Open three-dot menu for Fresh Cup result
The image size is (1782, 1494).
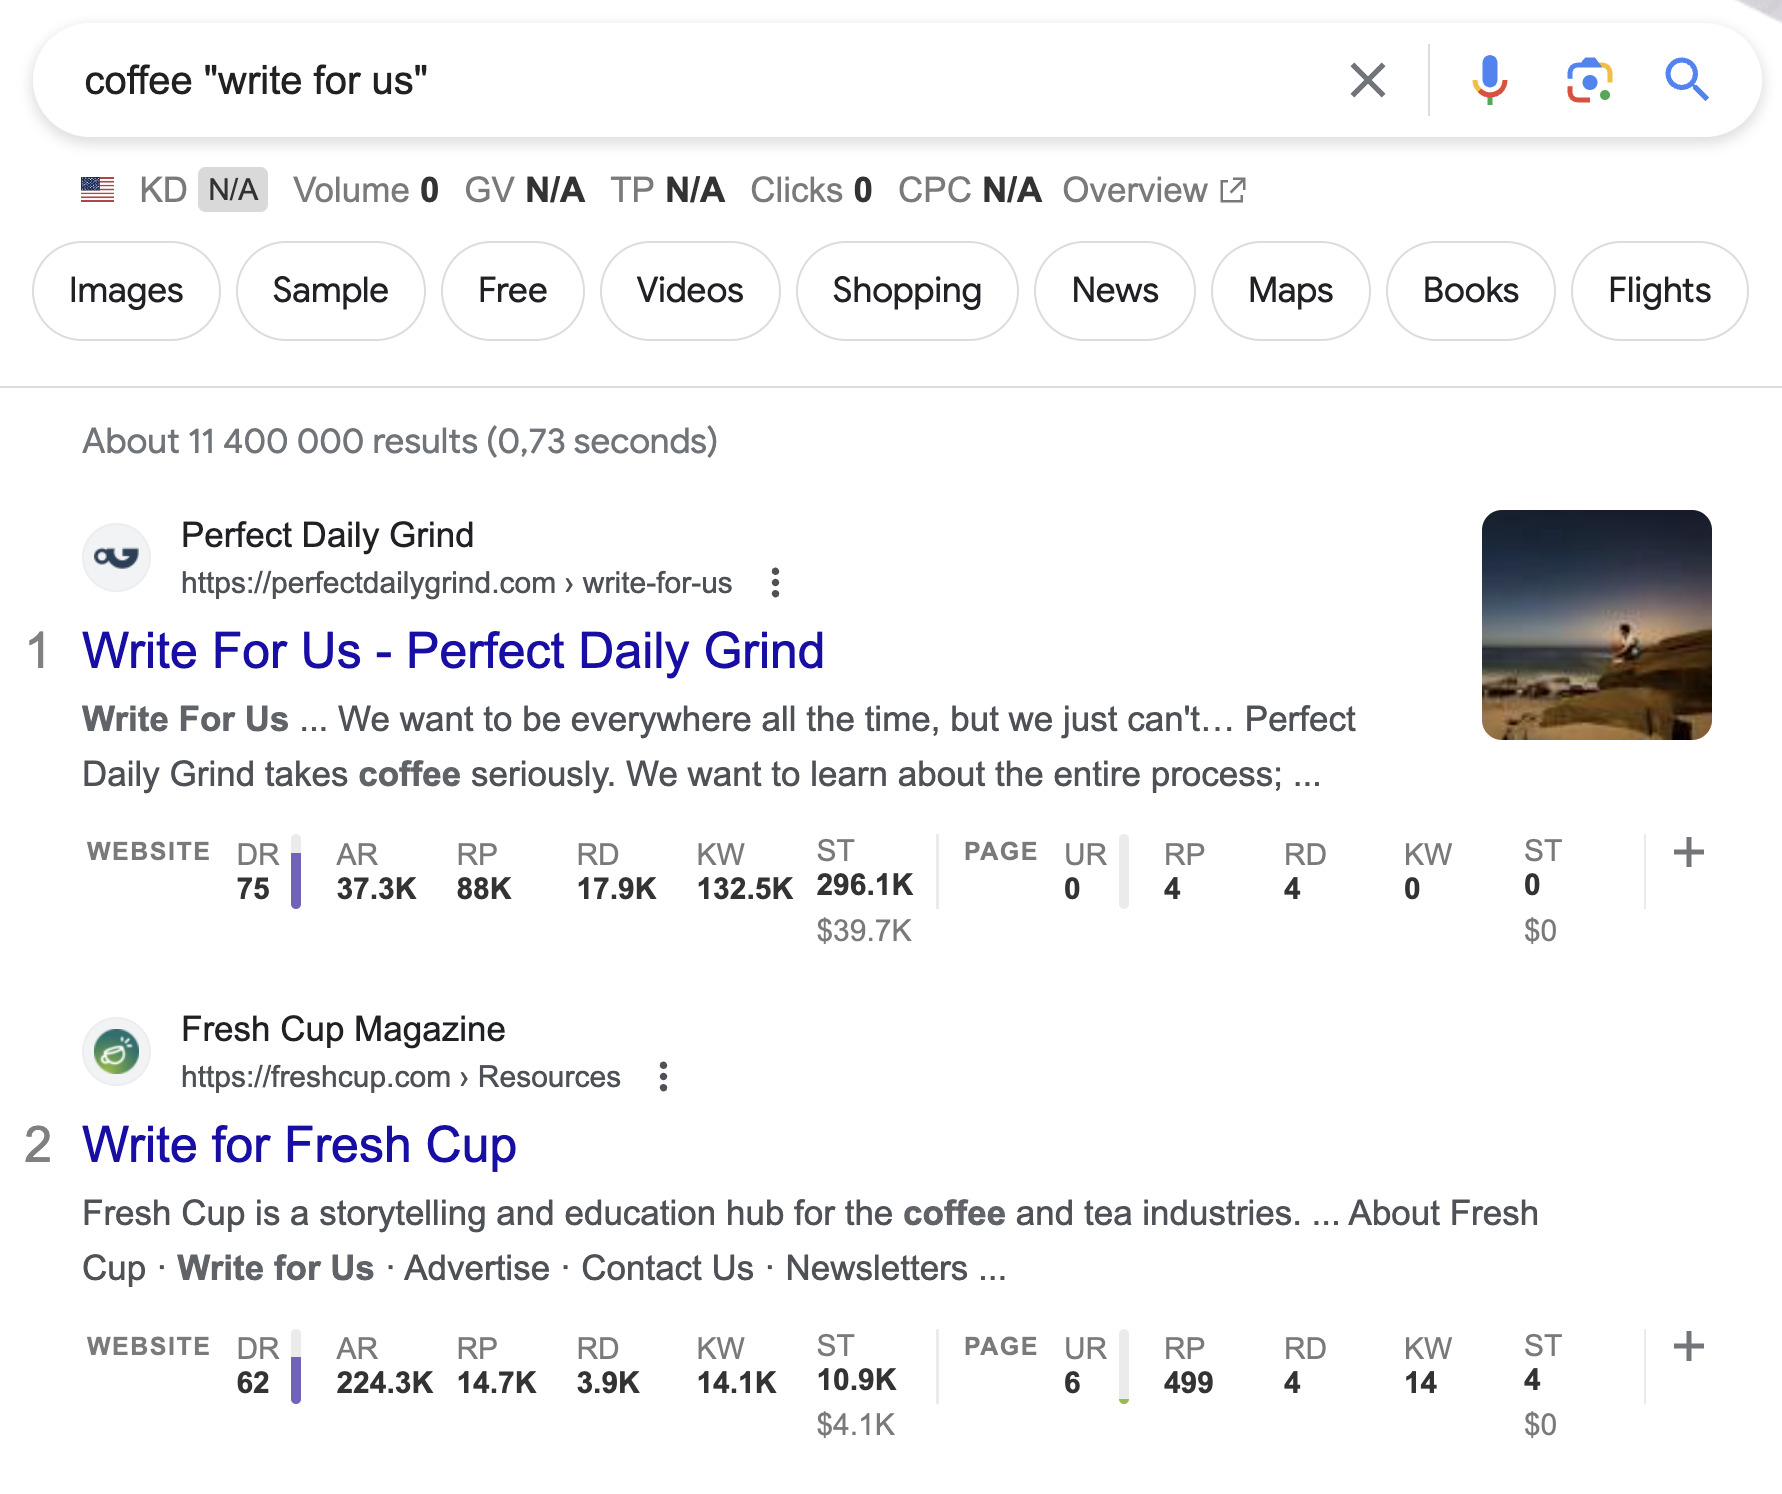(662, 1077)
